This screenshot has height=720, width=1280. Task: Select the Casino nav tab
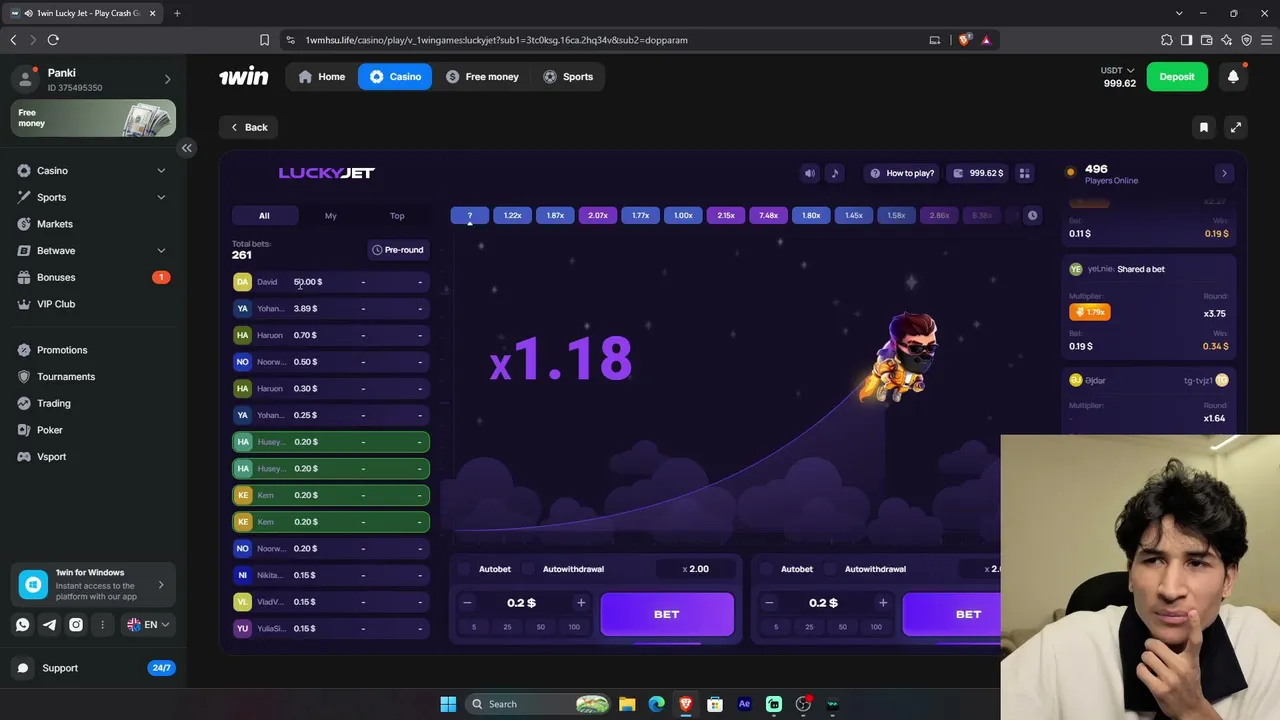coord(395,77)
